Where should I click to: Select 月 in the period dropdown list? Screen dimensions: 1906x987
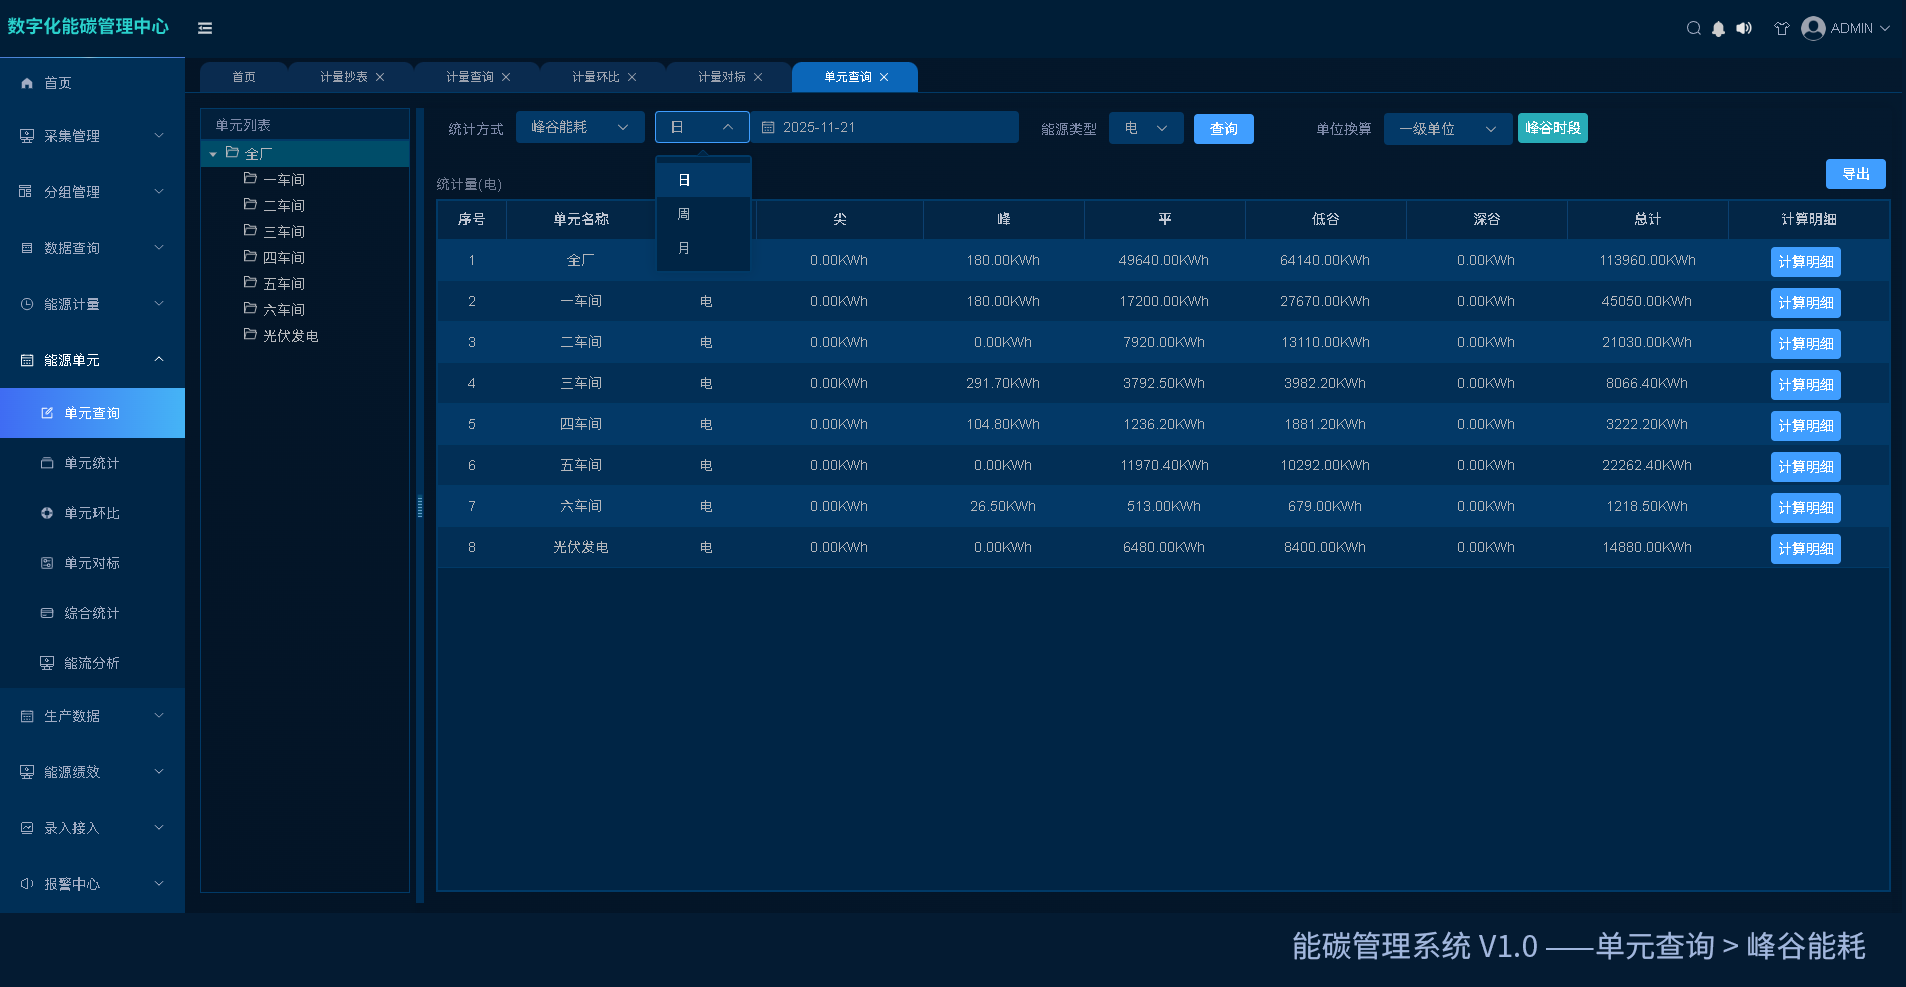[x=703, y=248]
